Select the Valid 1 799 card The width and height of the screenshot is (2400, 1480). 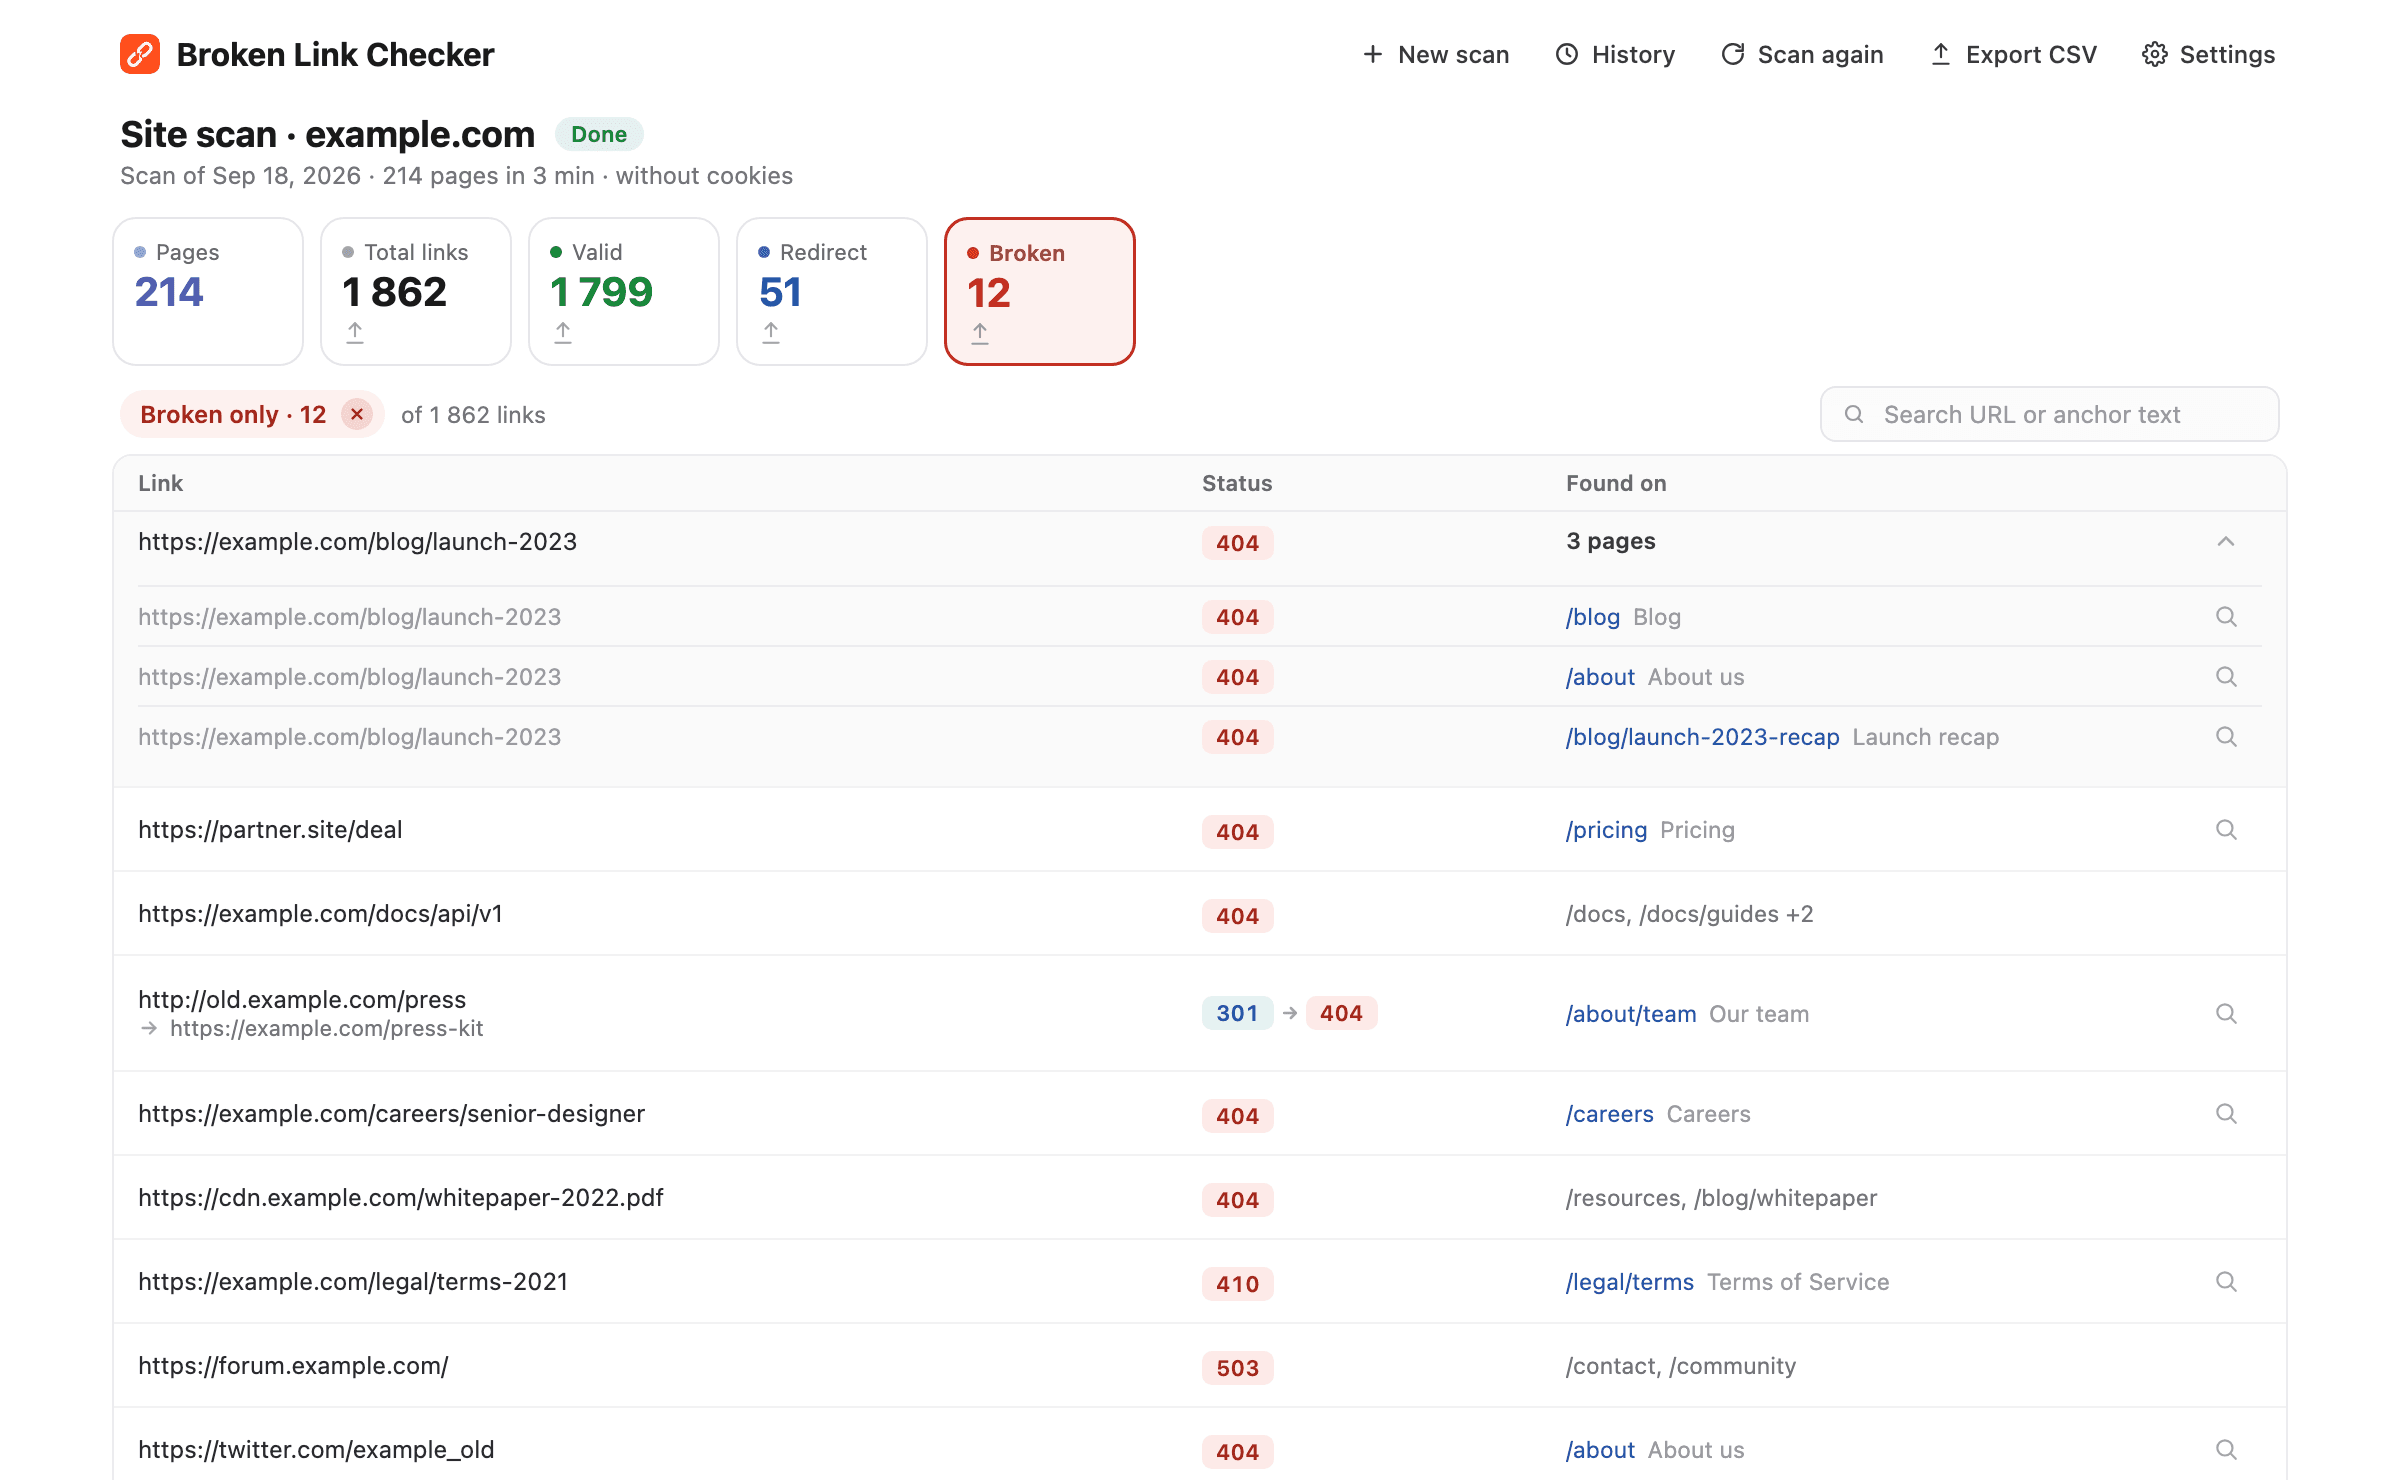pyautogui.click(x=624, y=291)
